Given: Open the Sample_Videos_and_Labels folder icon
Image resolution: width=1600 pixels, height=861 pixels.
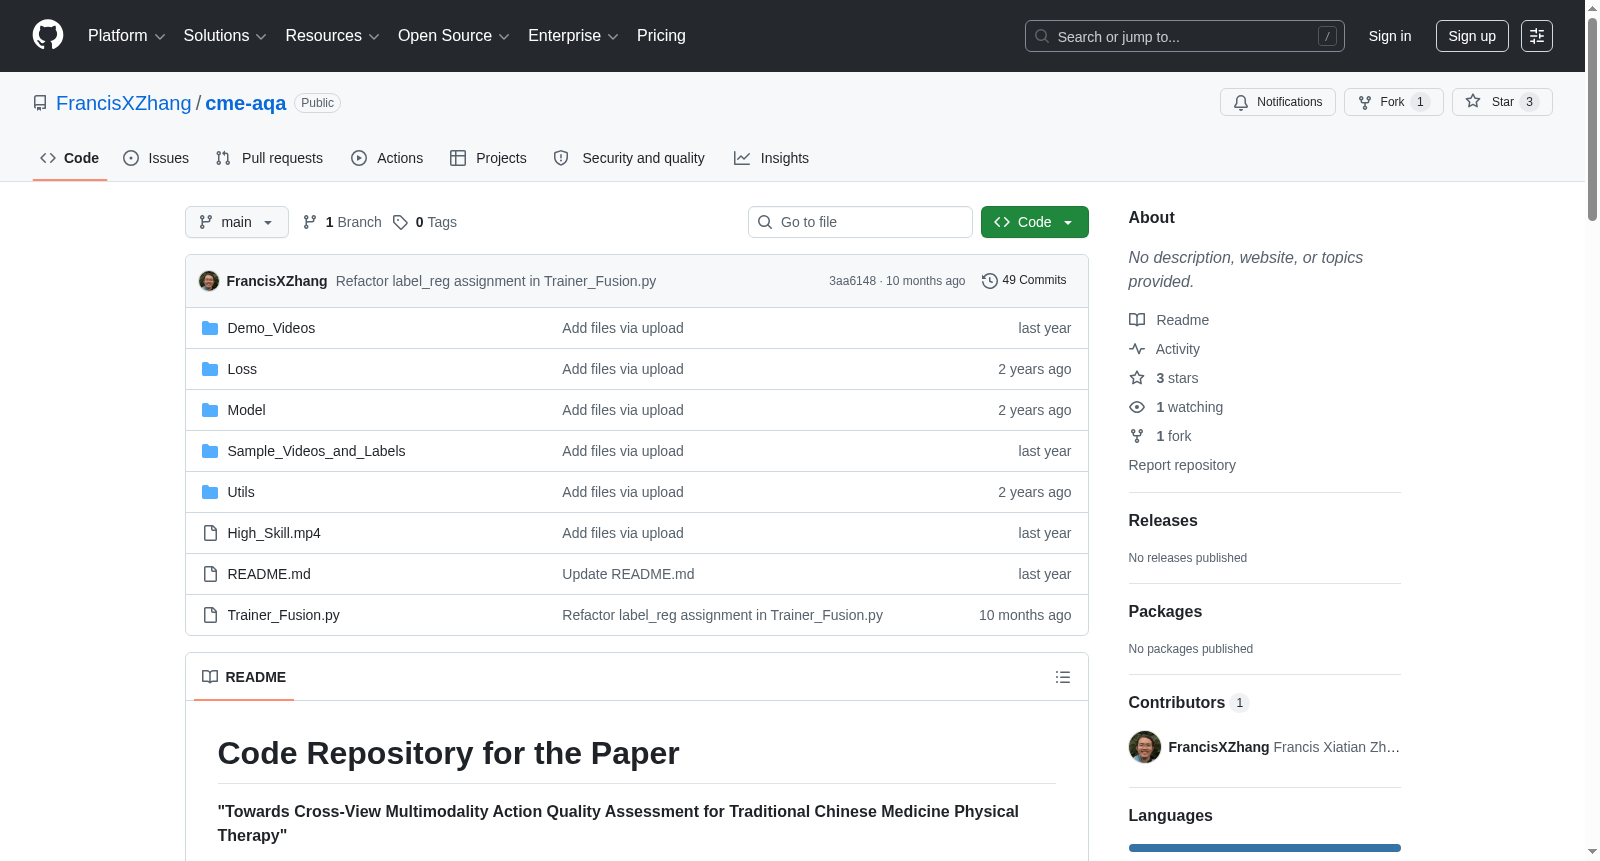Looking at the screenshot, I should pos(210,451).
